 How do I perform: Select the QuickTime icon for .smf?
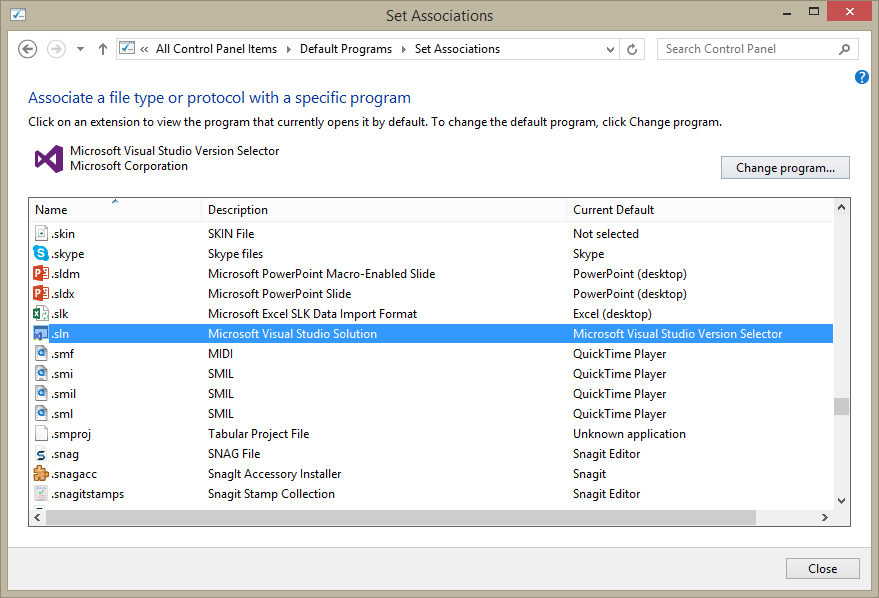pyautogui.click(x=41, y=353)
